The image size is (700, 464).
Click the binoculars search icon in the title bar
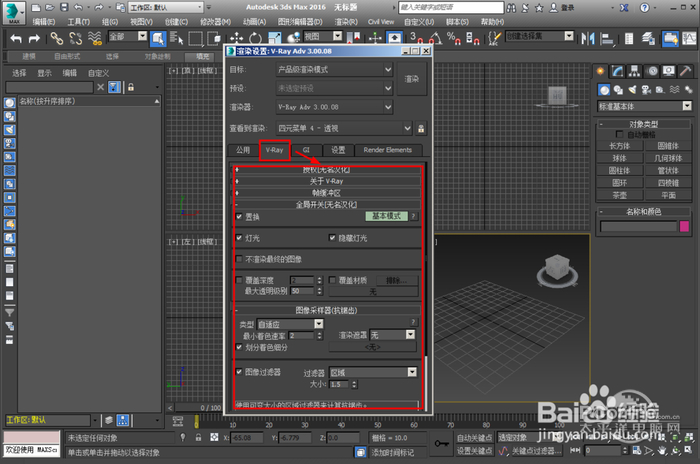tap(512, 8)
